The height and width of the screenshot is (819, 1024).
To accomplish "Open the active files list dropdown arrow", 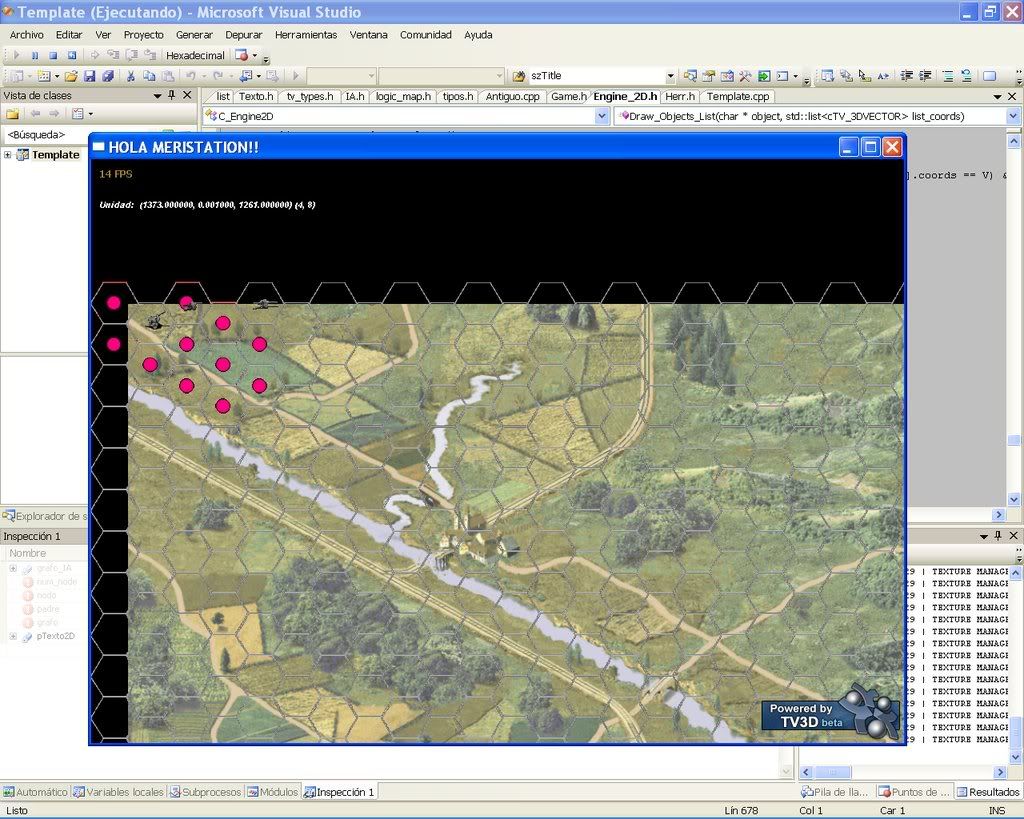I will tap(997, 97).
